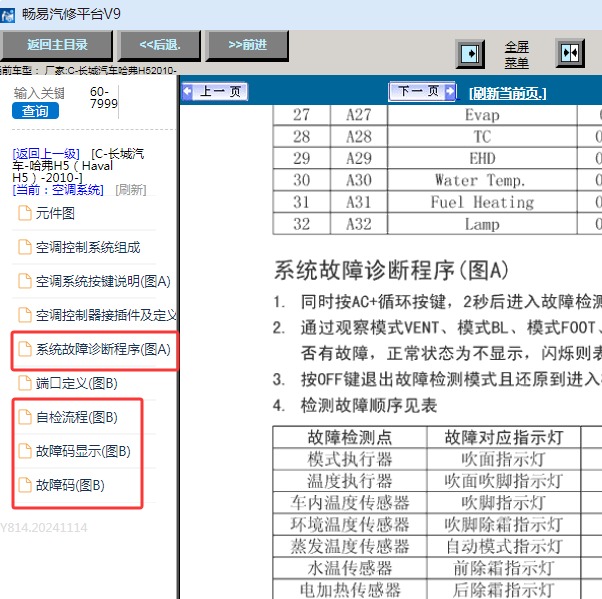602x599 pixels.
Task: Select the 温度执行器 table cell
Action: [350, 481]
